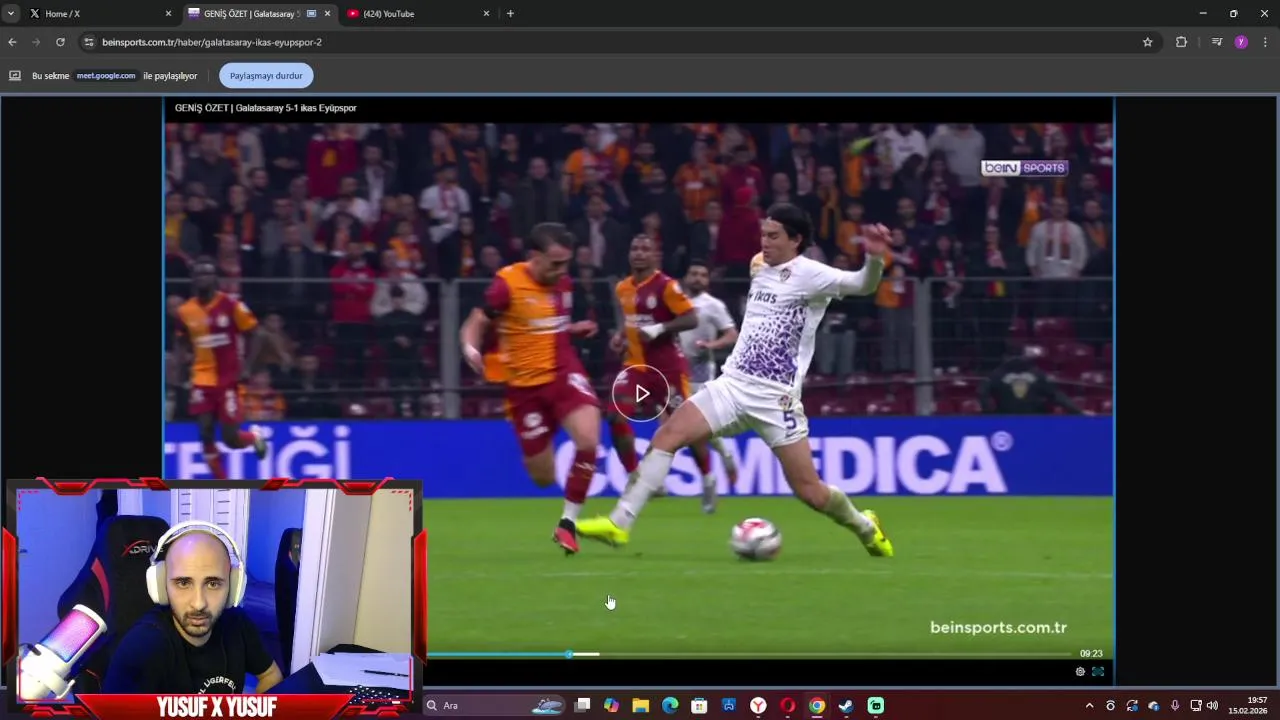1280x720 pixels.
Task: Open Steam from the taskbar
Action: (846, 705)
